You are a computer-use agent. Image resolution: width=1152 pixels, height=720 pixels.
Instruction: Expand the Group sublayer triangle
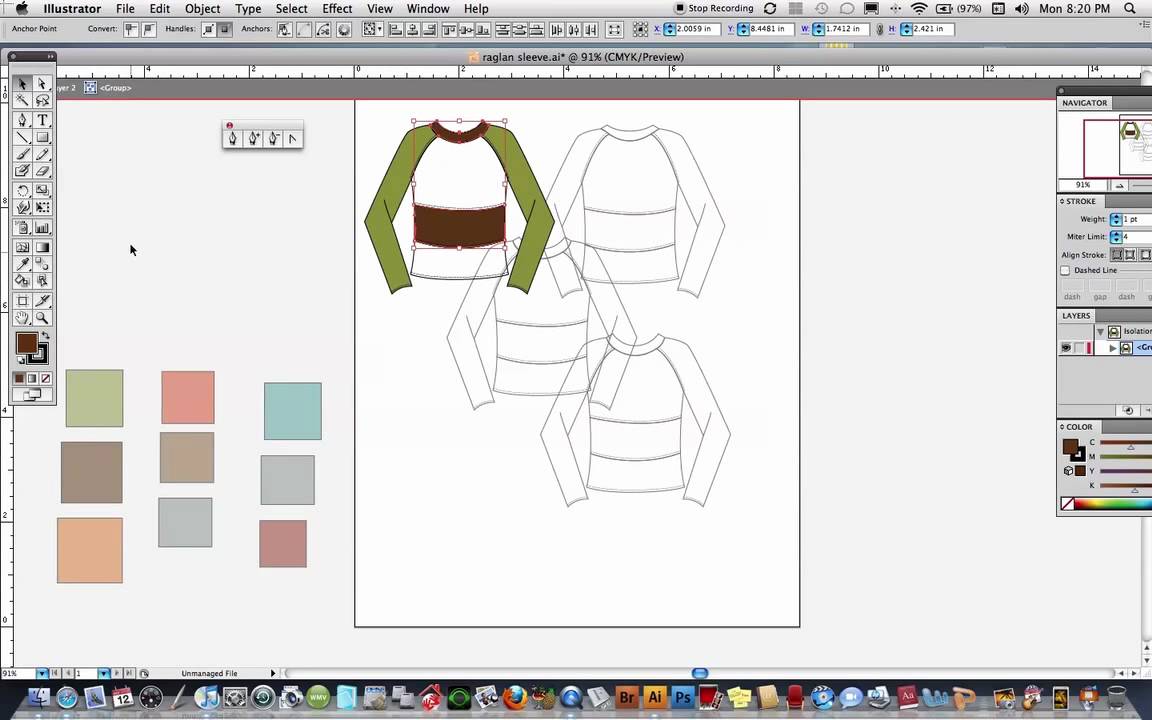(1112, 348)
